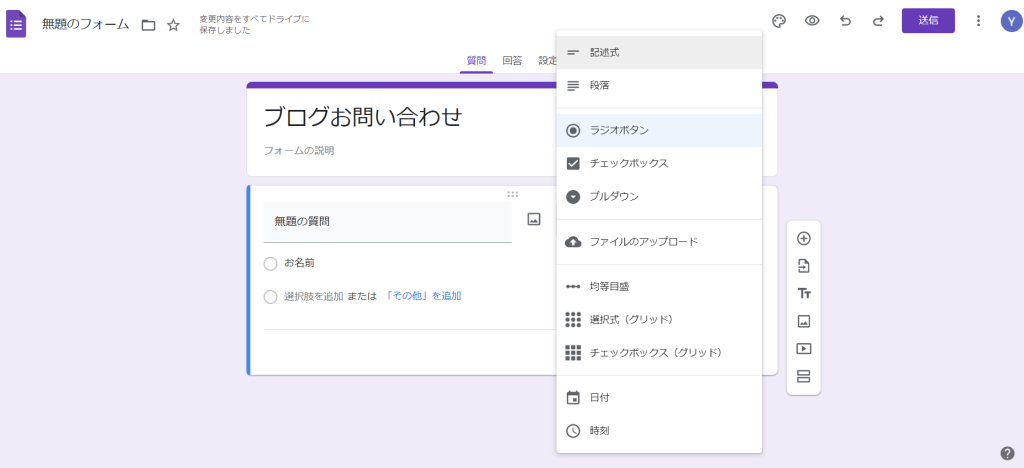
Task: Select the お名前 radio option
Action: (x=270, y=263)
